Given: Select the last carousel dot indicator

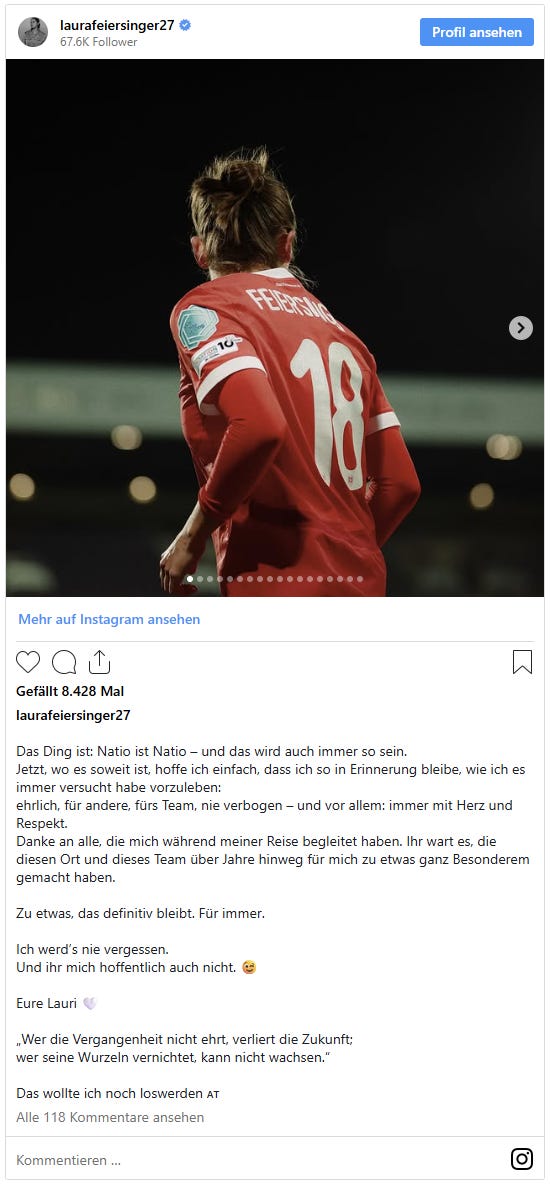Looking at the screenshot, I should (360, 579).
